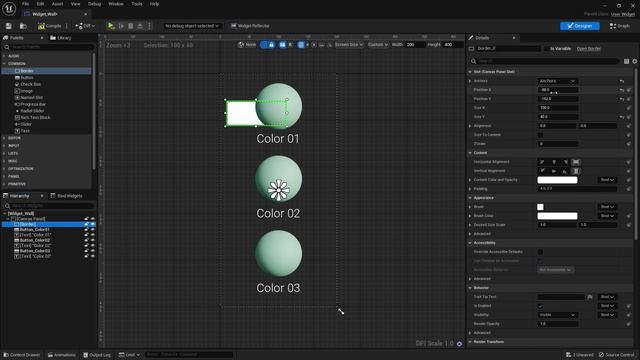Set vertical alignment to top
The height and width of the screenshot is (360, 640).
click(542, 171)
